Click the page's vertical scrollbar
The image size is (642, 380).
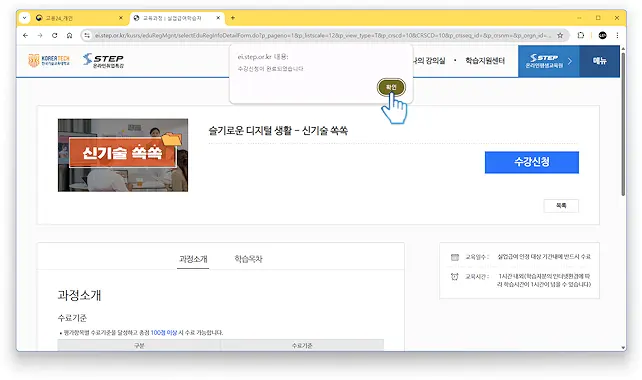(623, 123)
